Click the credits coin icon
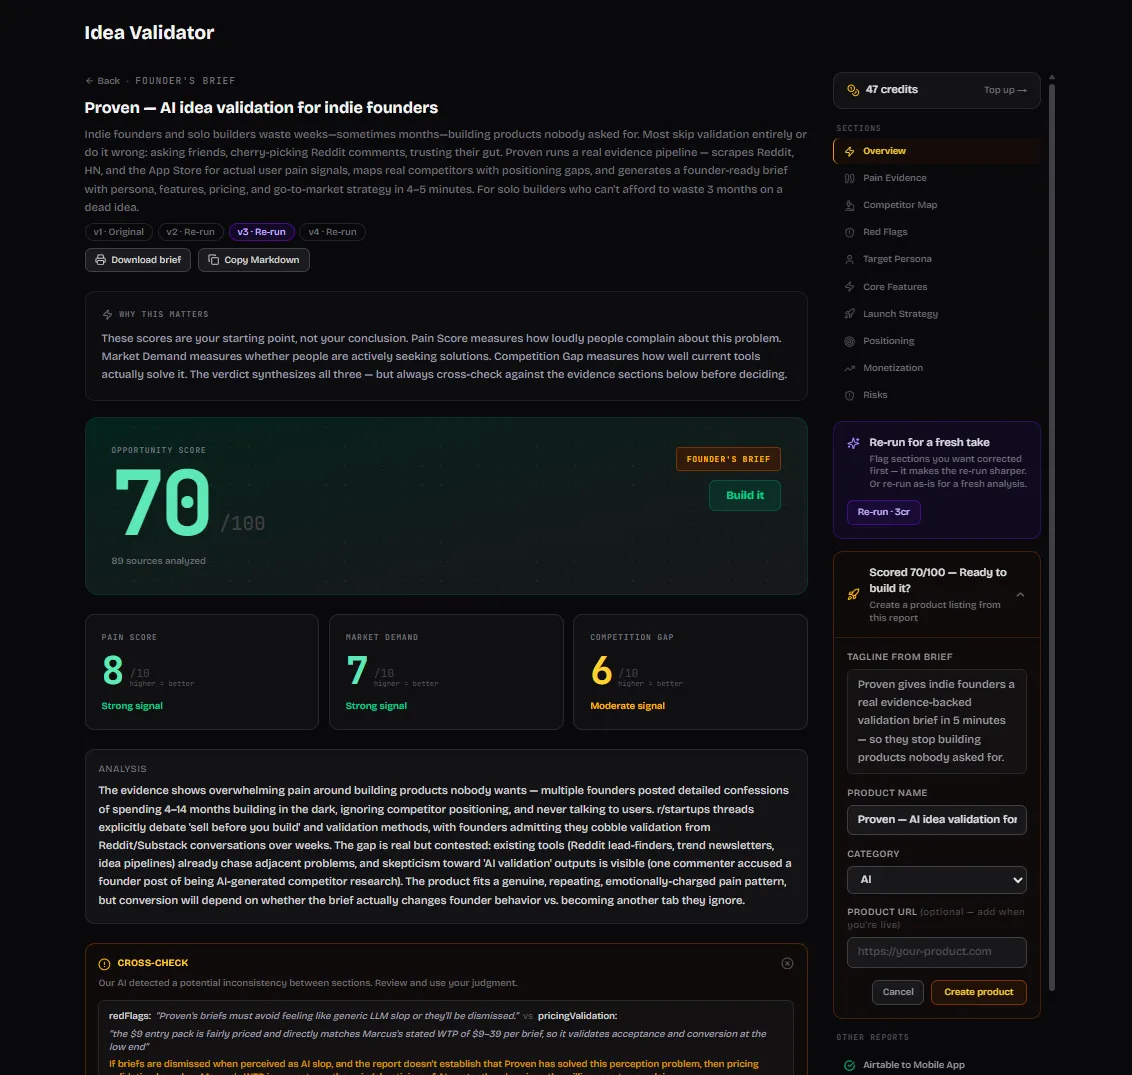Viewport: 1132px width, 1075px height. pyautogui.click(x=853, y=90)
